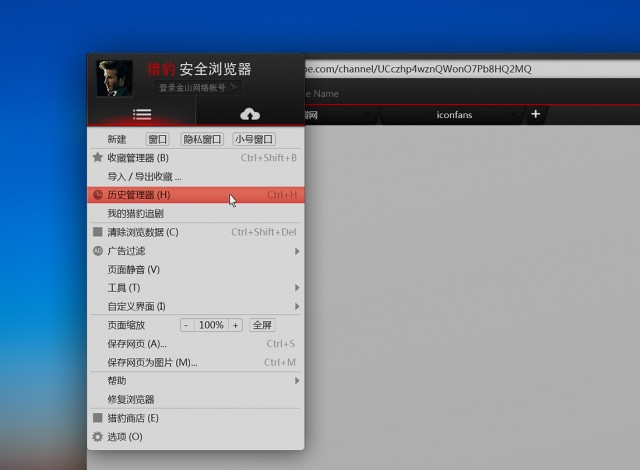The width and height of the screenshot is (640, 470).
Task: Click the 广告过滤 menu label
Action: point(126,251)
